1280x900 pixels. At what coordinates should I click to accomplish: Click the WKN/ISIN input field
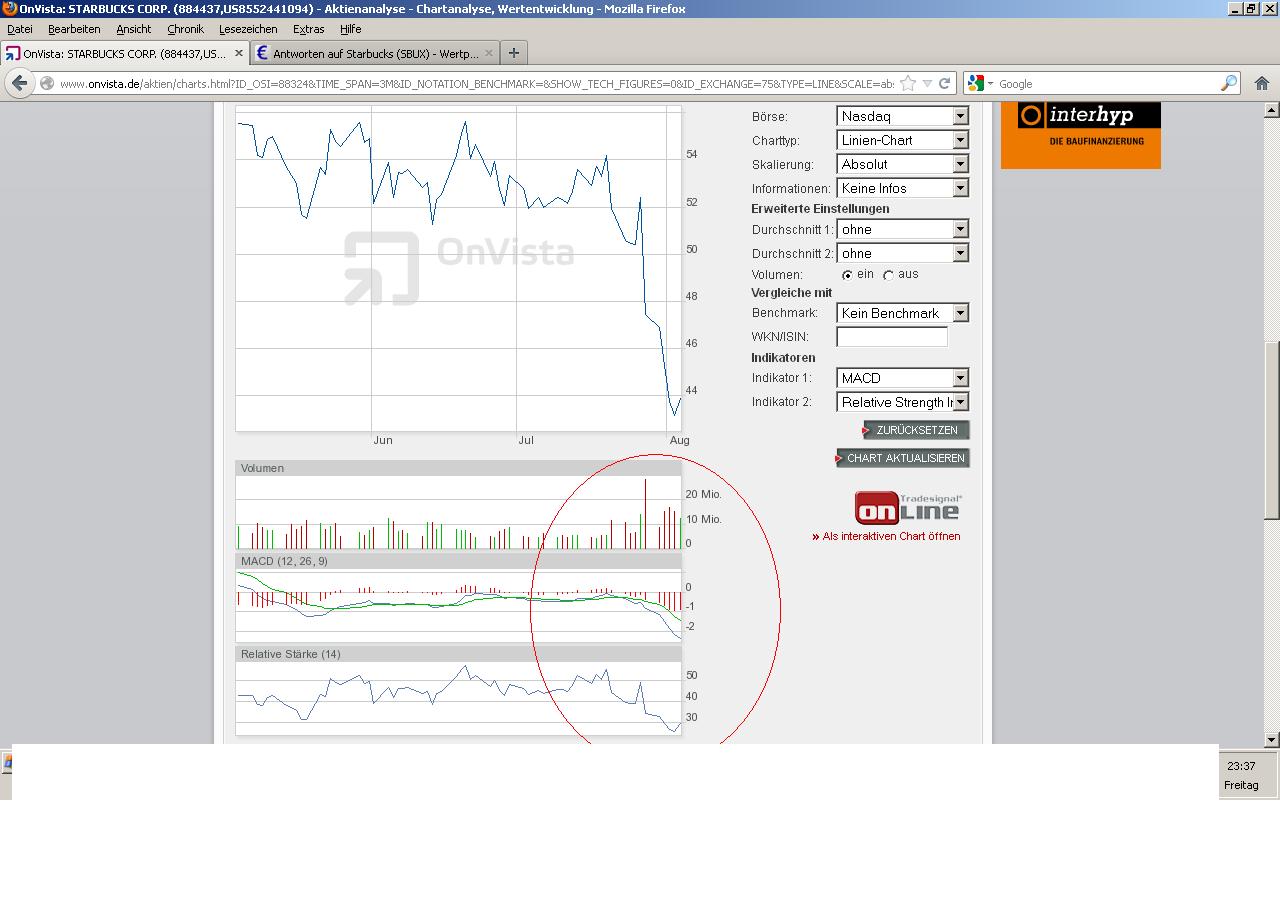click(x=892, y=337)
